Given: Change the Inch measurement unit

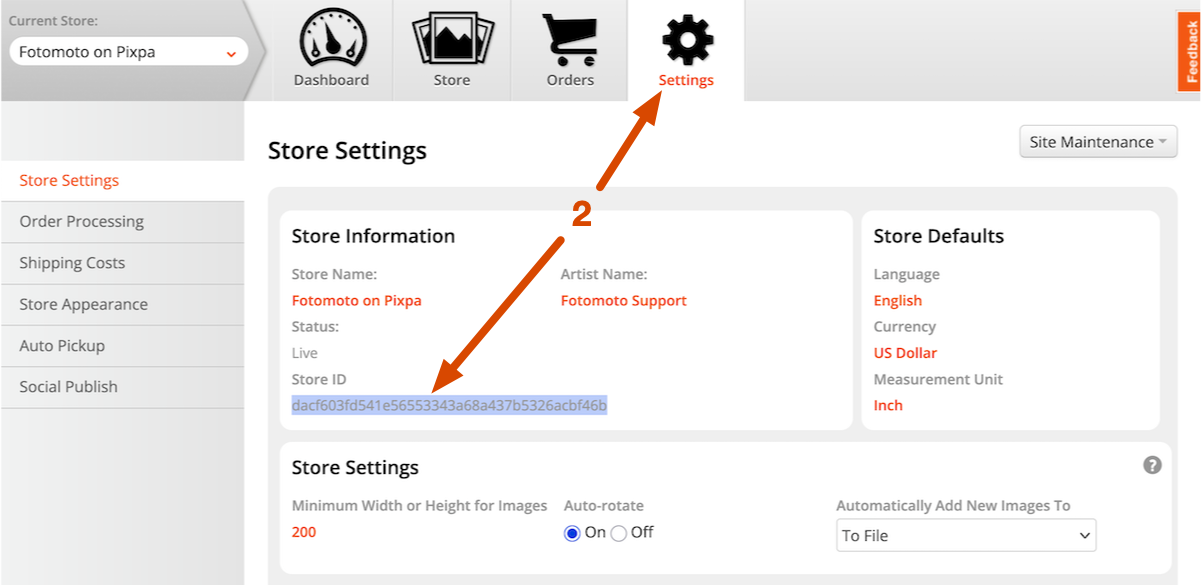Looking at the screenshot, I should pos(888,405).
